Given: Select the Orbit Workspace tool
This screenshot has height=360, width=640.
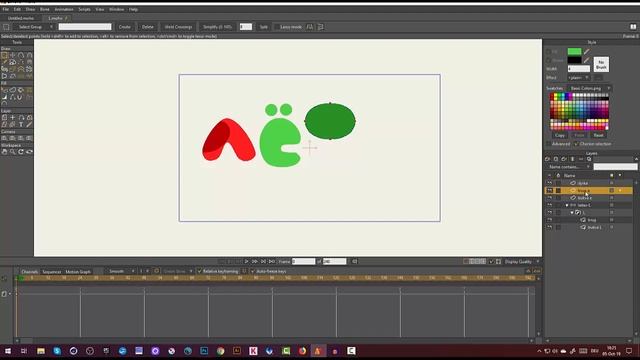Looking at the screenshot, I should click(29, 152).
